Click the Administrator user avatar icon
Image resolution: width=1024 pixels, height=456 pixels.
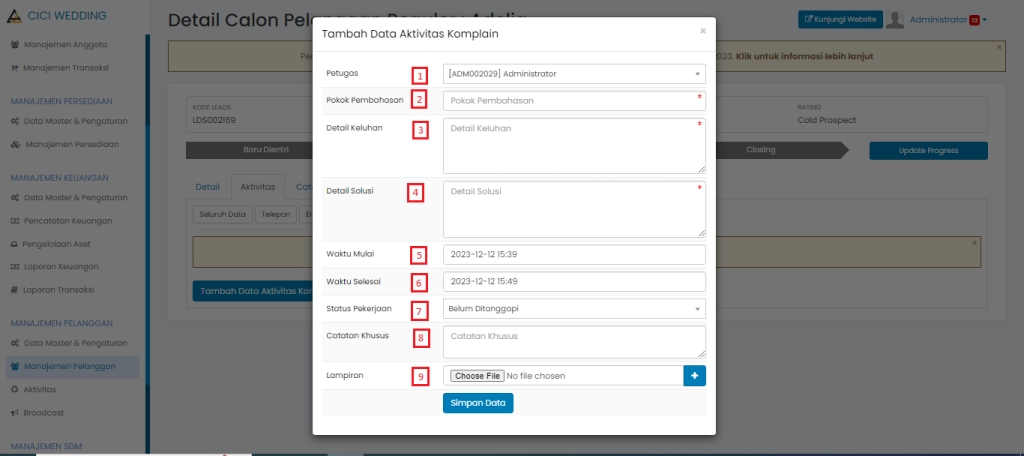click(x=896, y=20)
